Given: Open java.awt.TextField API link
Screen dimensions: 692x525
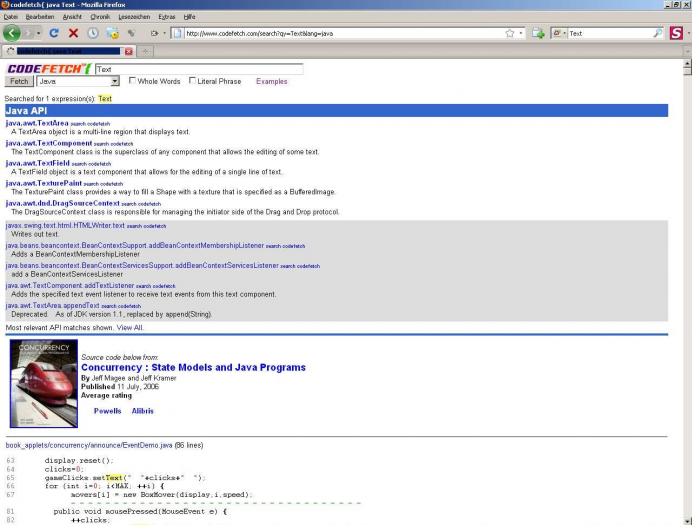Looking at the screenshot, I should tap(38, 163).
